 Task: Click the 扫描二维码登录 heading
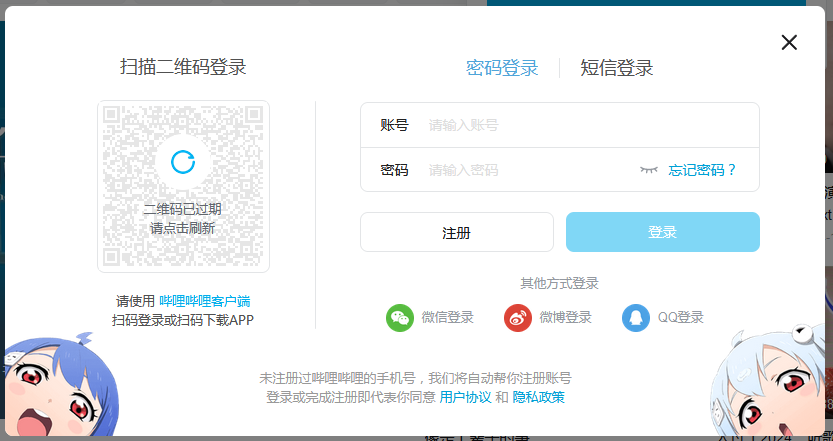click(183, 67)
